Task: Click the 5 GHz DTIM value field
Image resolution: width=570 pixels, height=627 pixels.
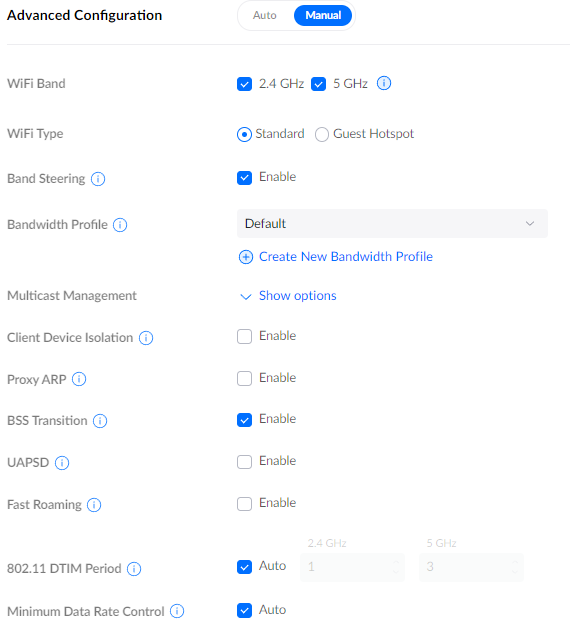Action: (471, 567)
